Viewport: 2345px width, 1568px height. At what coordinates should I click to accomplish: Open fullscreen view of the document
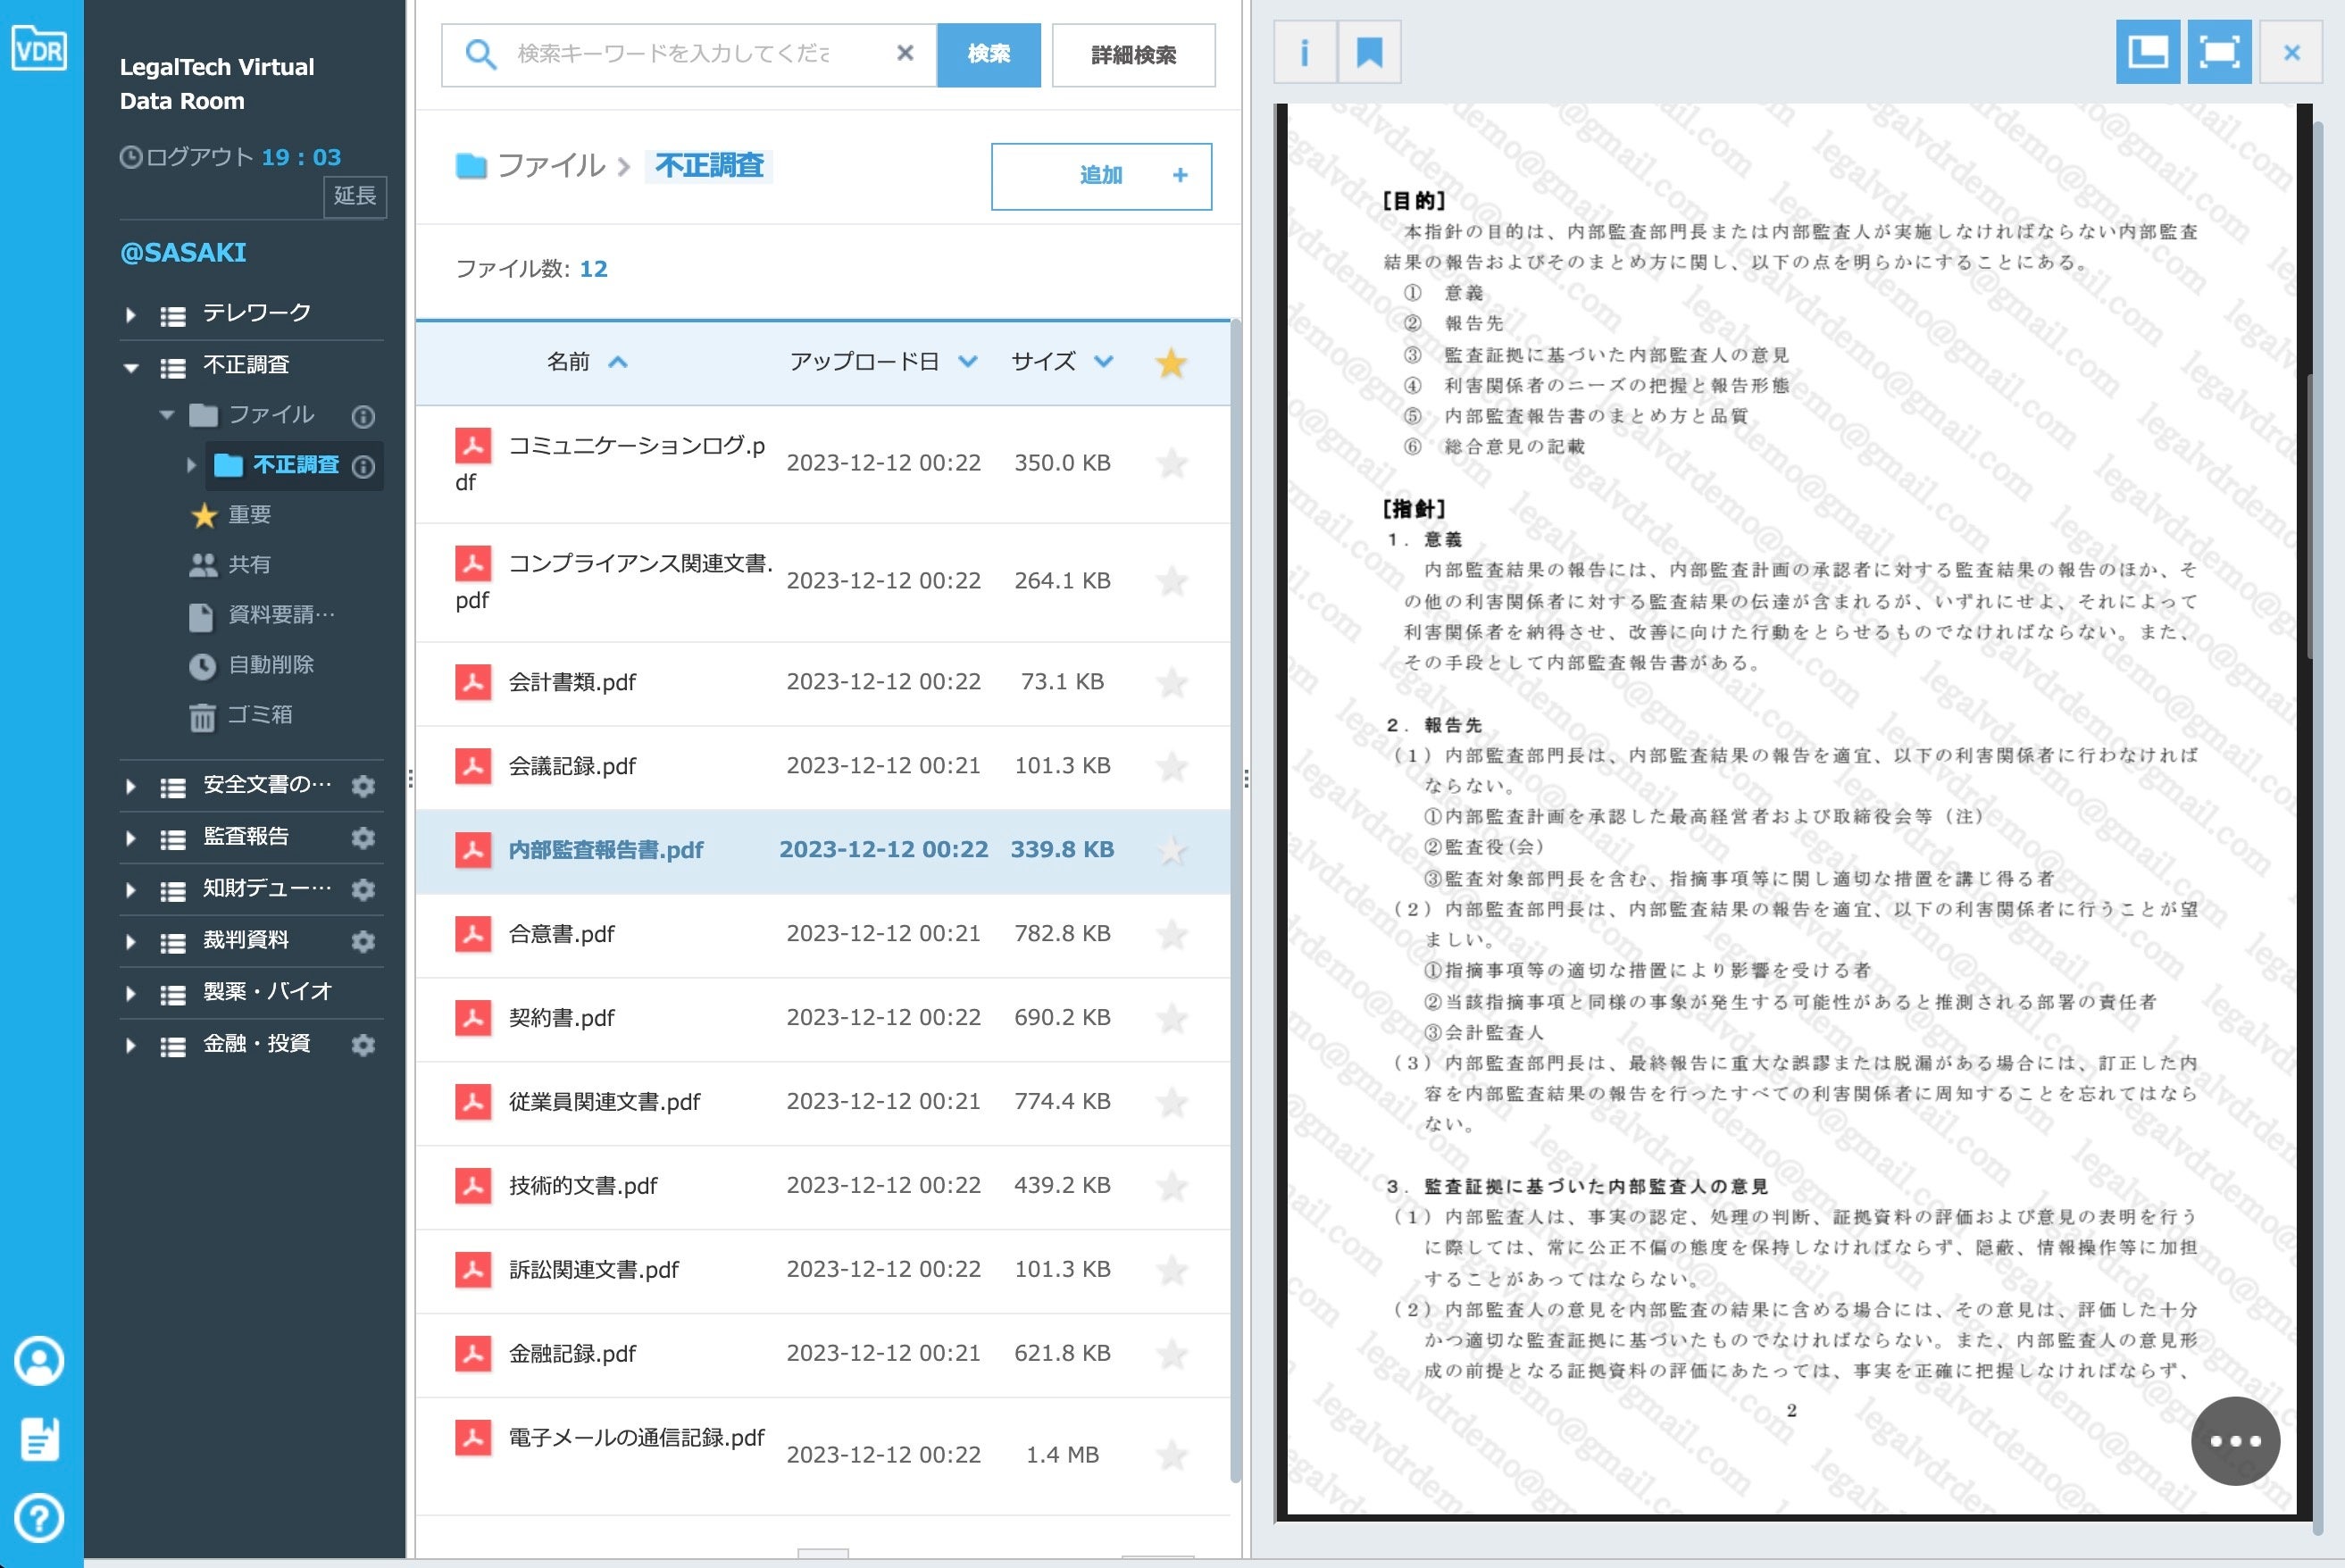pyautogui.click(x=2219, y=52)
